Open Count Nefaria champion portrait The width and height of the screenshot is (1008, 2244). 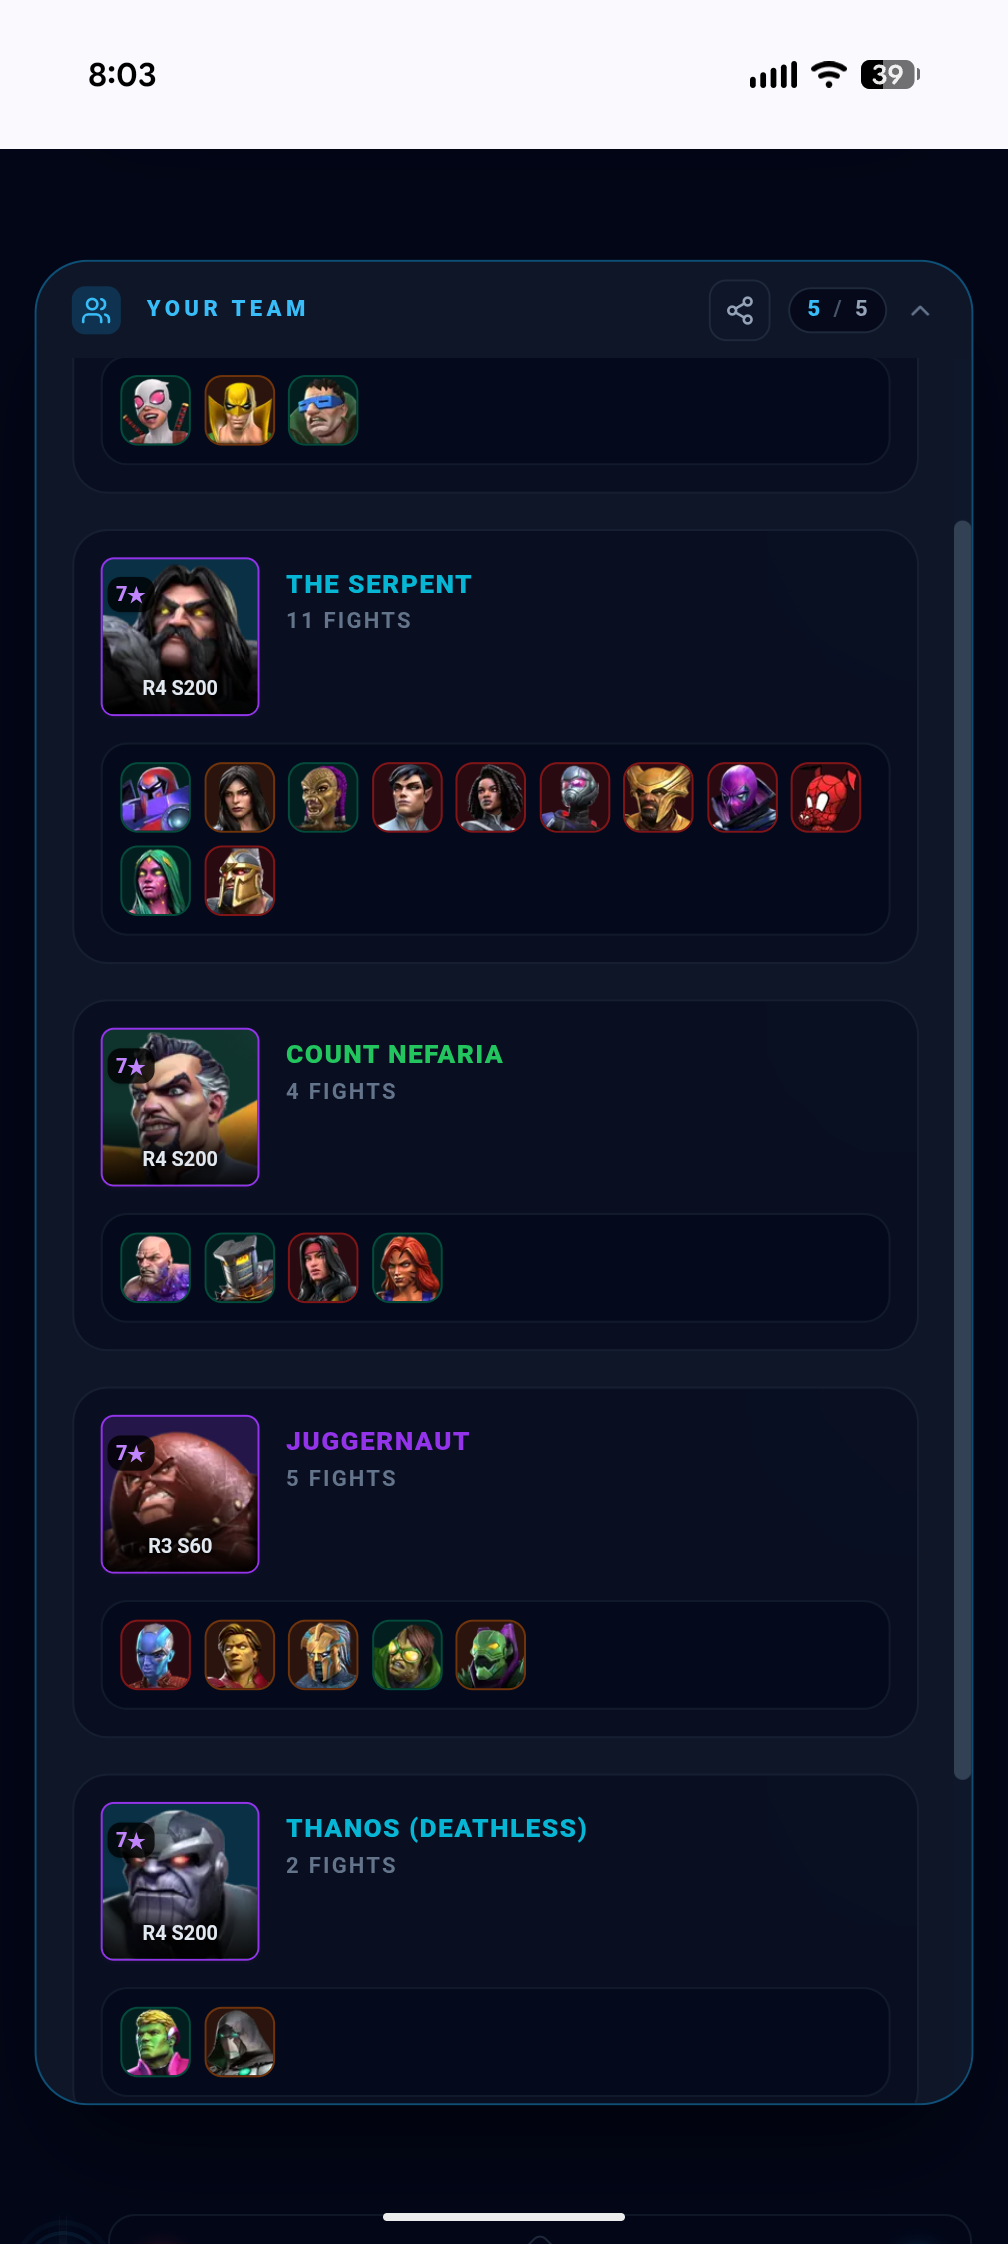[x=180, y=1107]
